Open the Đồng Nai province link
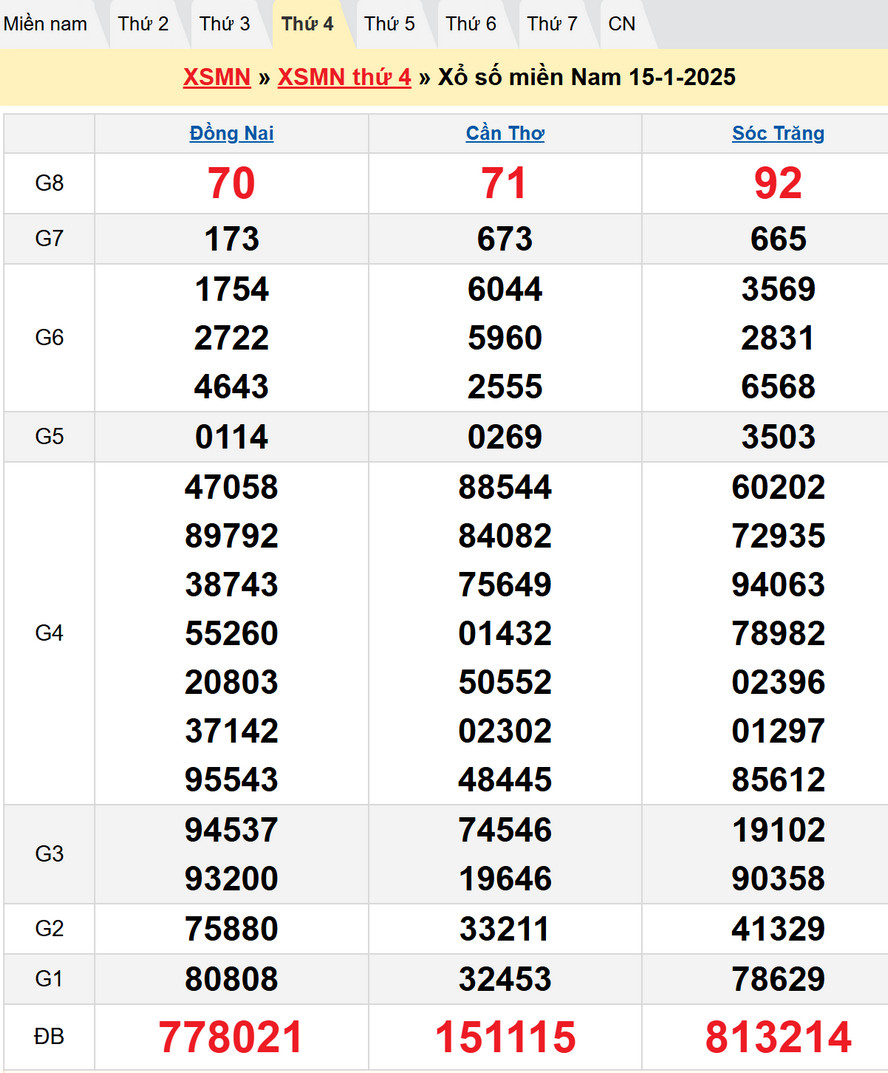 pyautogui.click(x=232, y=134)
